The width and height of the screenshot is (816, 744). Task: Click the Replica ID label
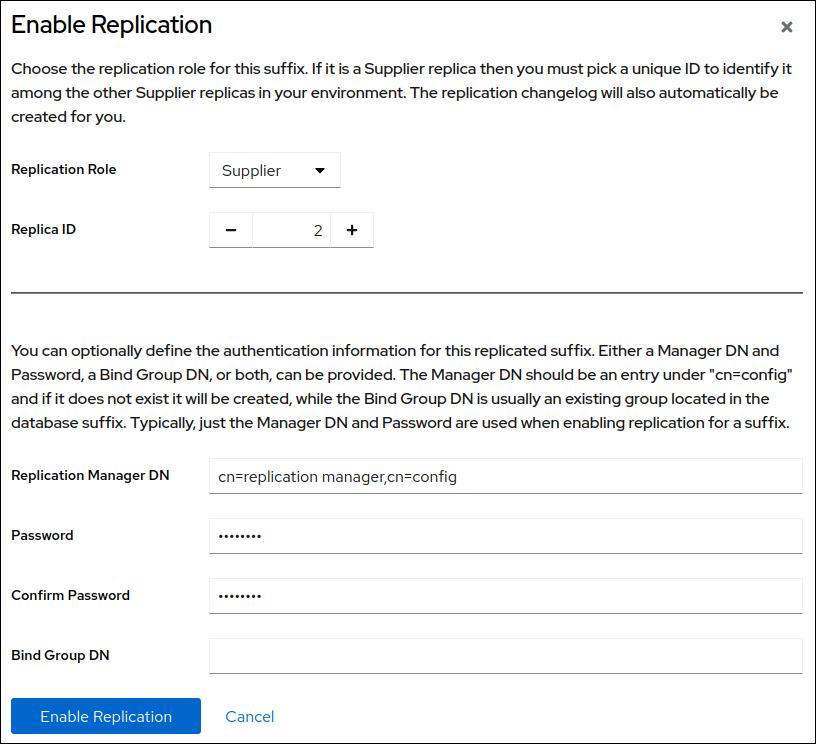tap(43, 229)
